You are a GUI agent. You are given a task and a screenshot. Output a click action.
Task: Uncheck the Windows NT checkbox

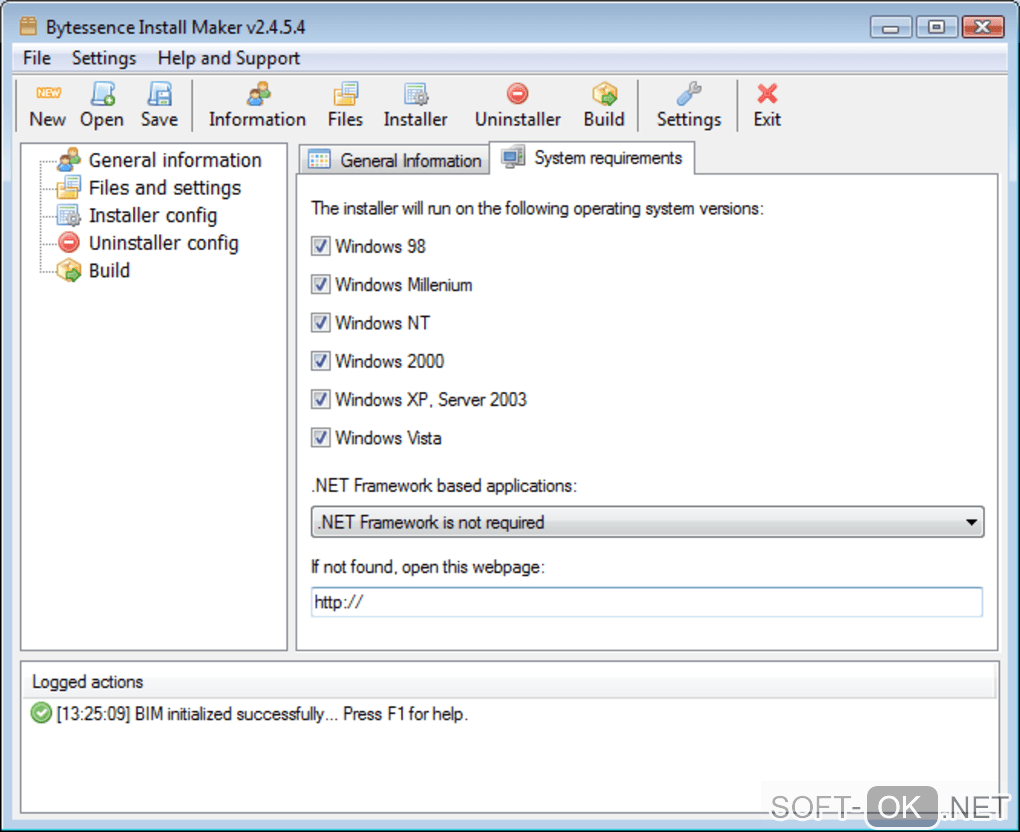[321, 323]
